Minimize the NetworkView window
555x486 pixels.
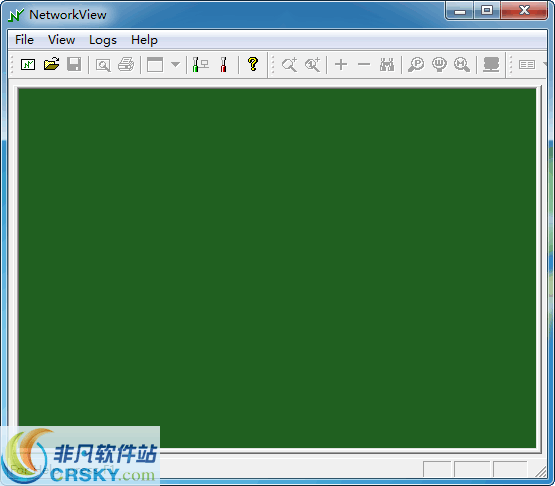(x=460, y=11)
